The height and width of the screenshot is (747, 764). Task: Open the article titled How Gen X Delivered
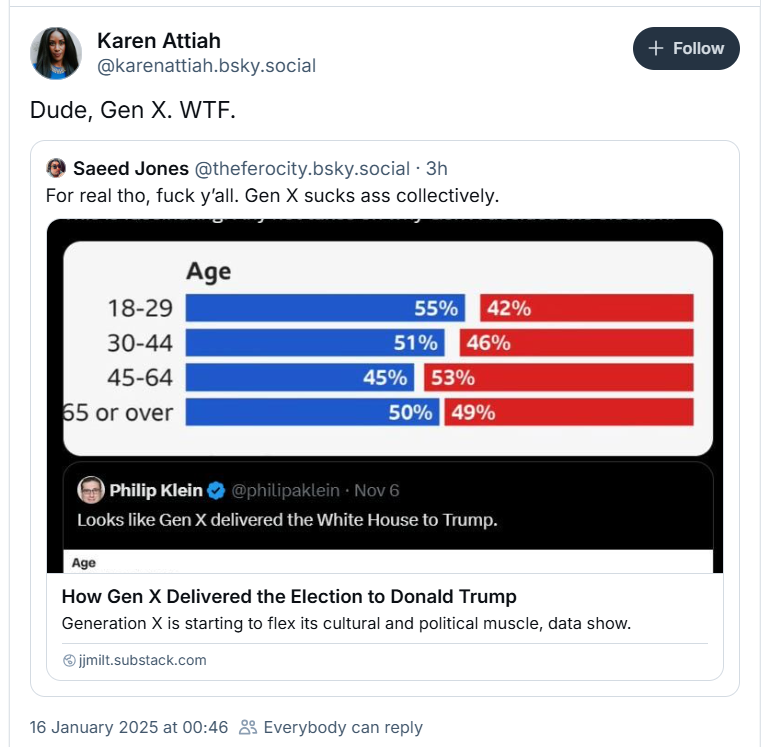(289, 596)
